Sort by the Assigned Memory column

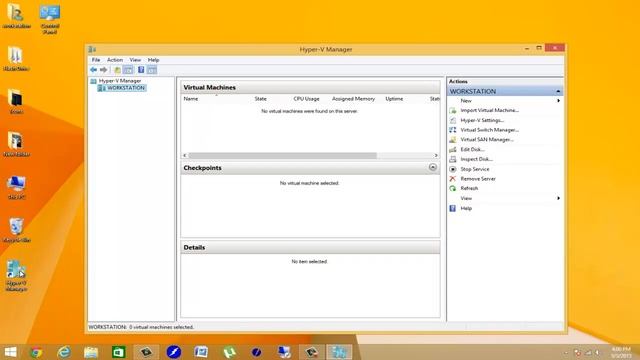point(353,99)
